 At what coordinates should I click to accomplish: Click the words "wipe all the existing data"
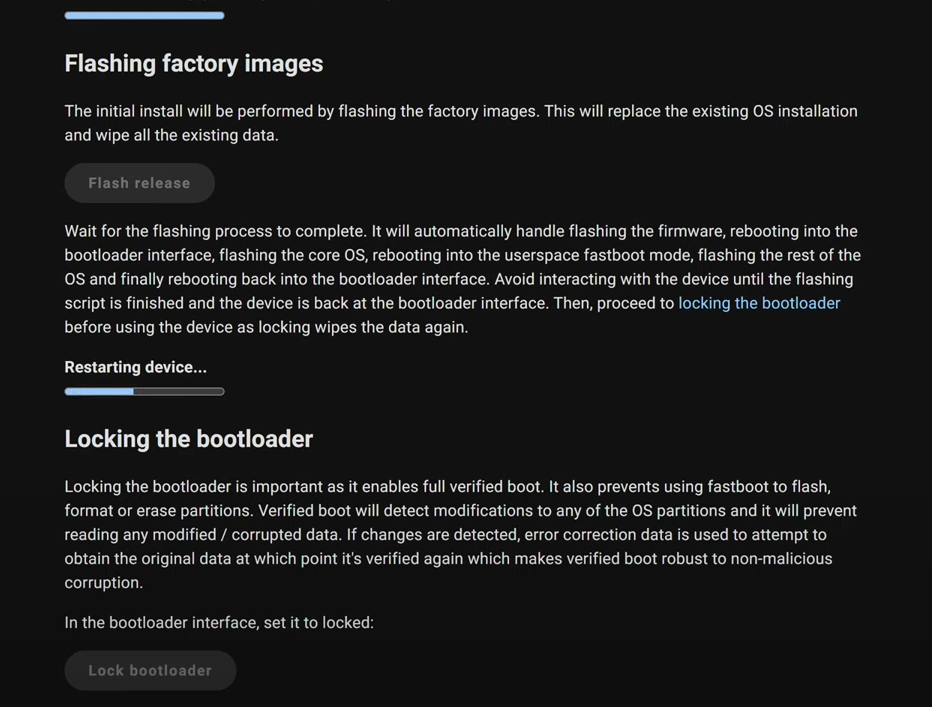coord(187,135)
